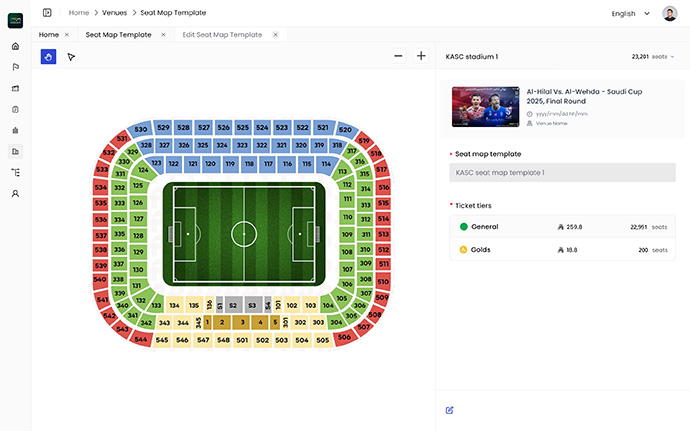Select the General ticket tier row

[562, 227]
